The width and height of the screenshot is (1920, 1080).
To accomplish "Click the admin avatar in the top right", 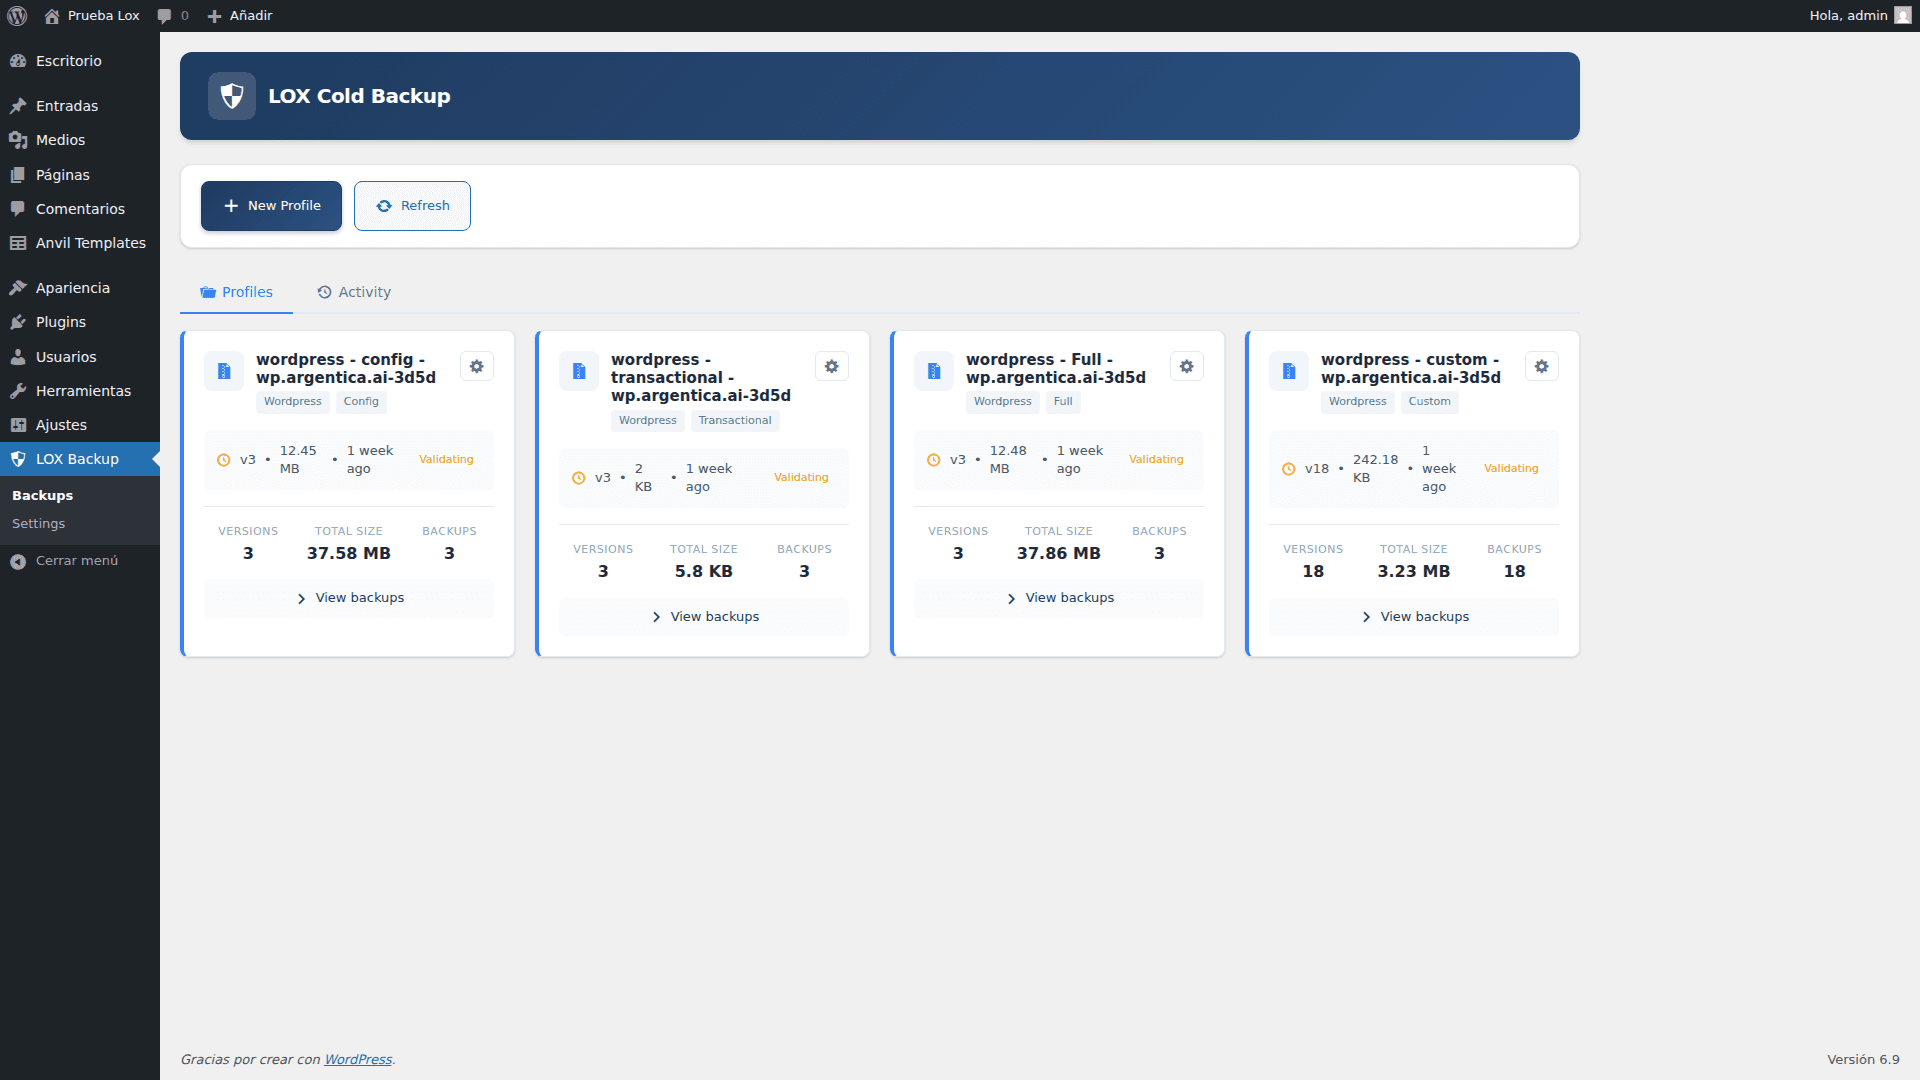I will [1903, 15].
